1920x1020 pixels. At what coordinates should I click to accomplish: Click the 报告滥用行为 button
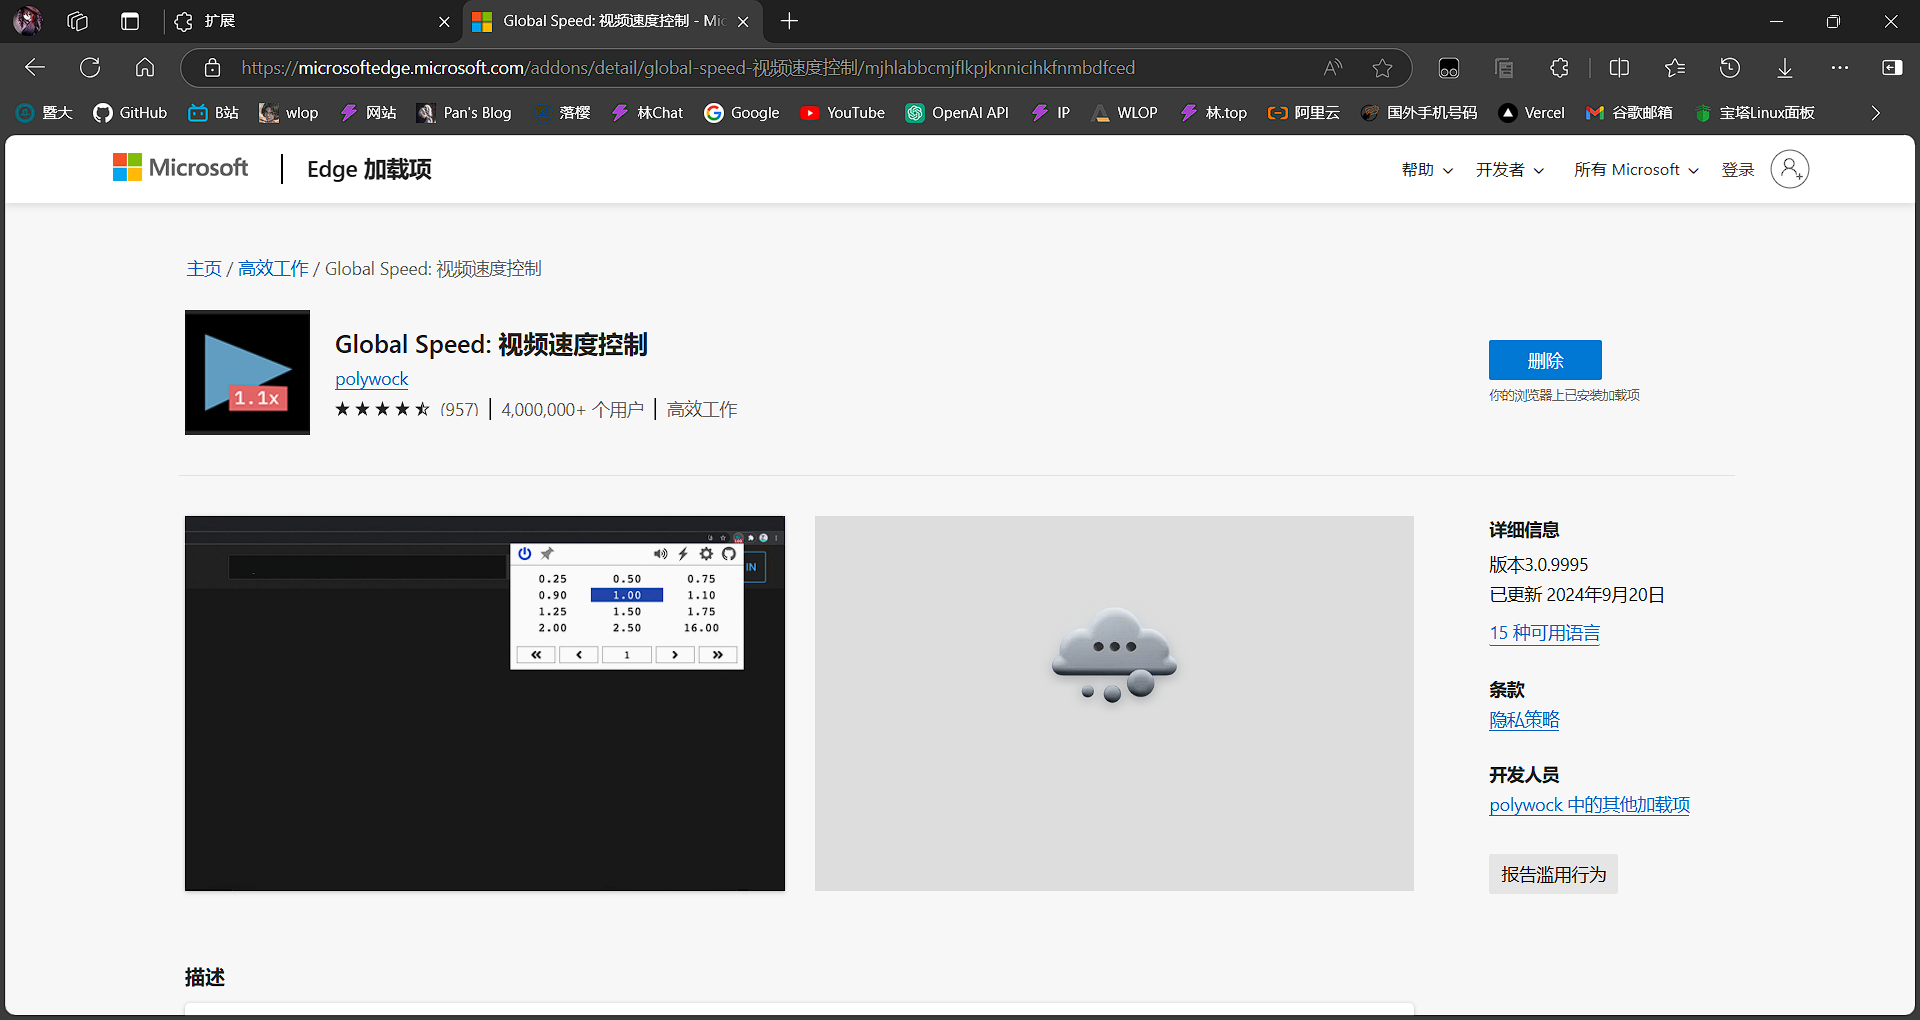tap(1553, 874)
